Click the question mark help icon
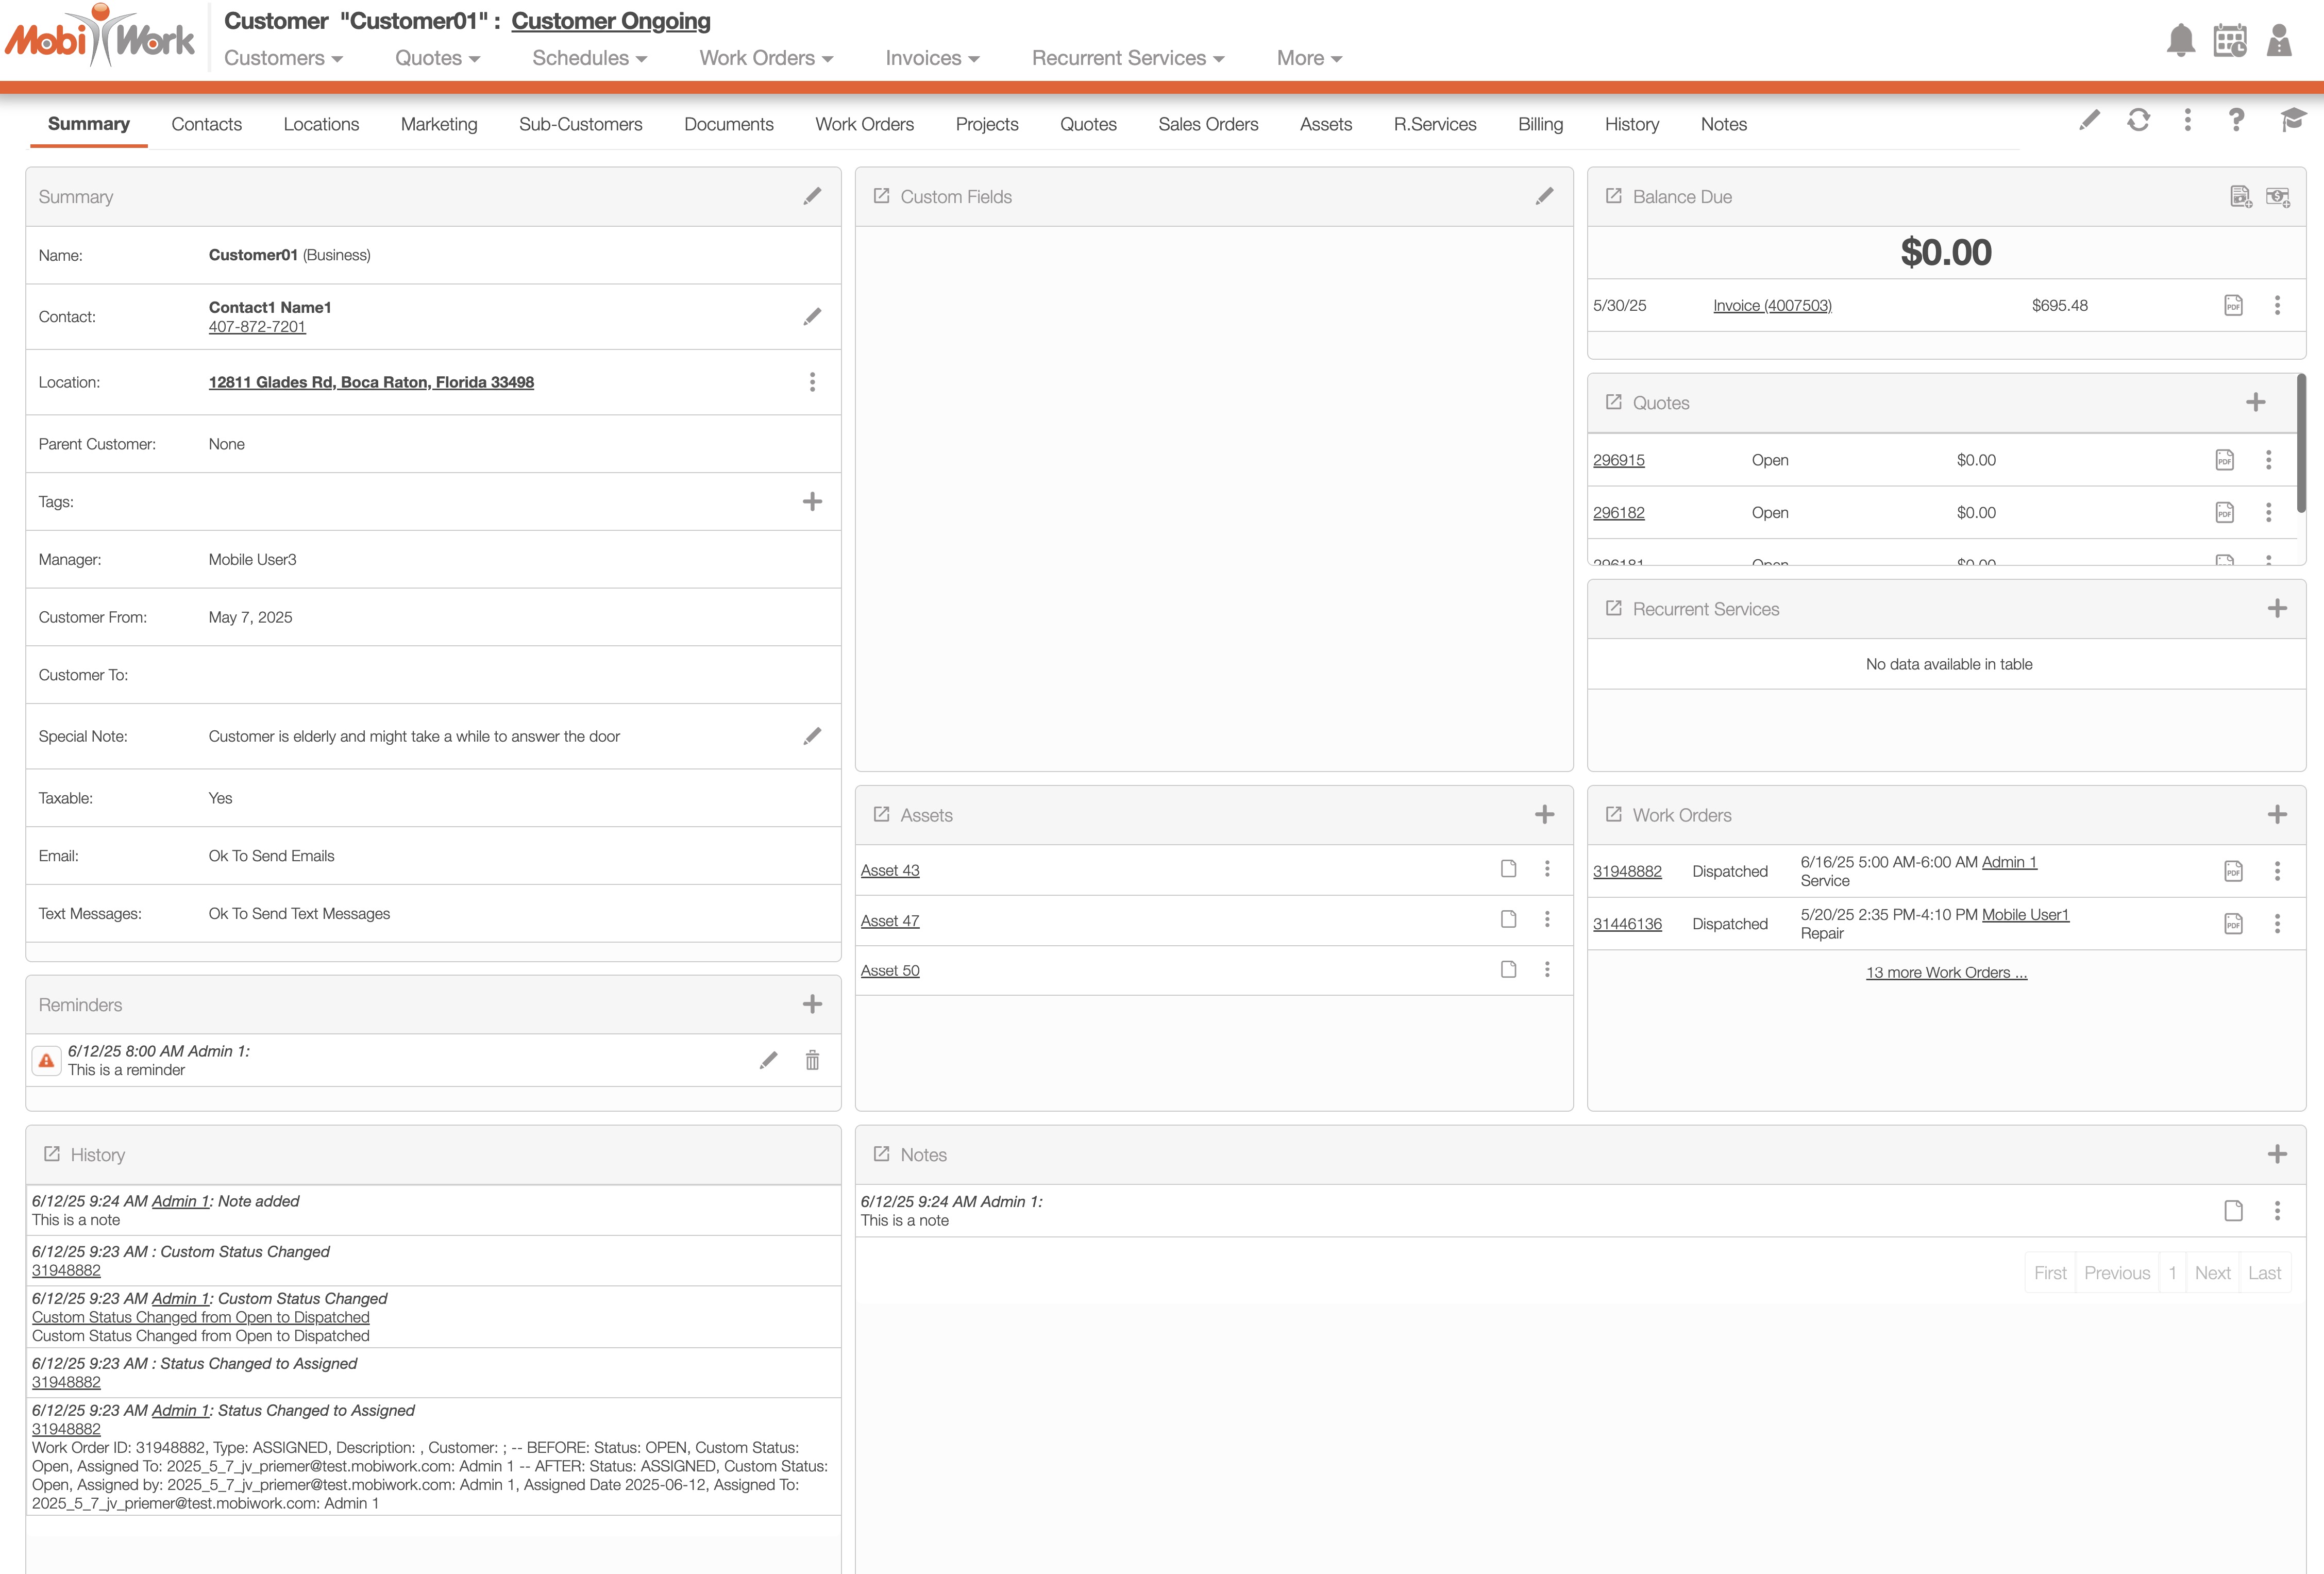Screen dimensions: 2324x1574 tap(2236, 120)
